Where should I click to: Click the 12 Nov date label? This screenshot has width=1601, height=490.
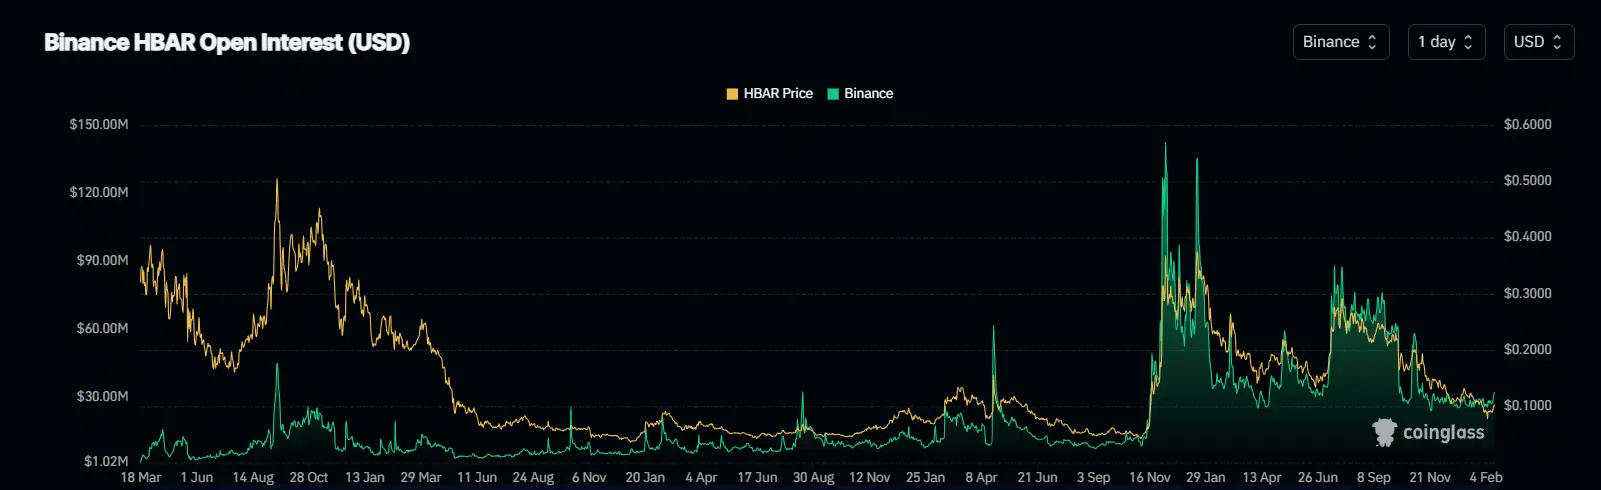(x=869, y=477)
